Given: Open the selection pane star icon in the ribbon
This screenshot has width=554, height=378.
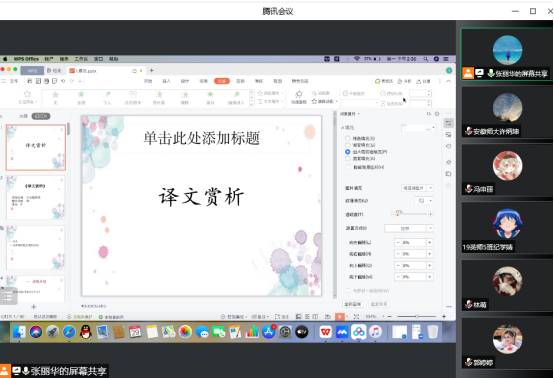Looking at the screenshot, I should click(x=299, y=94).
